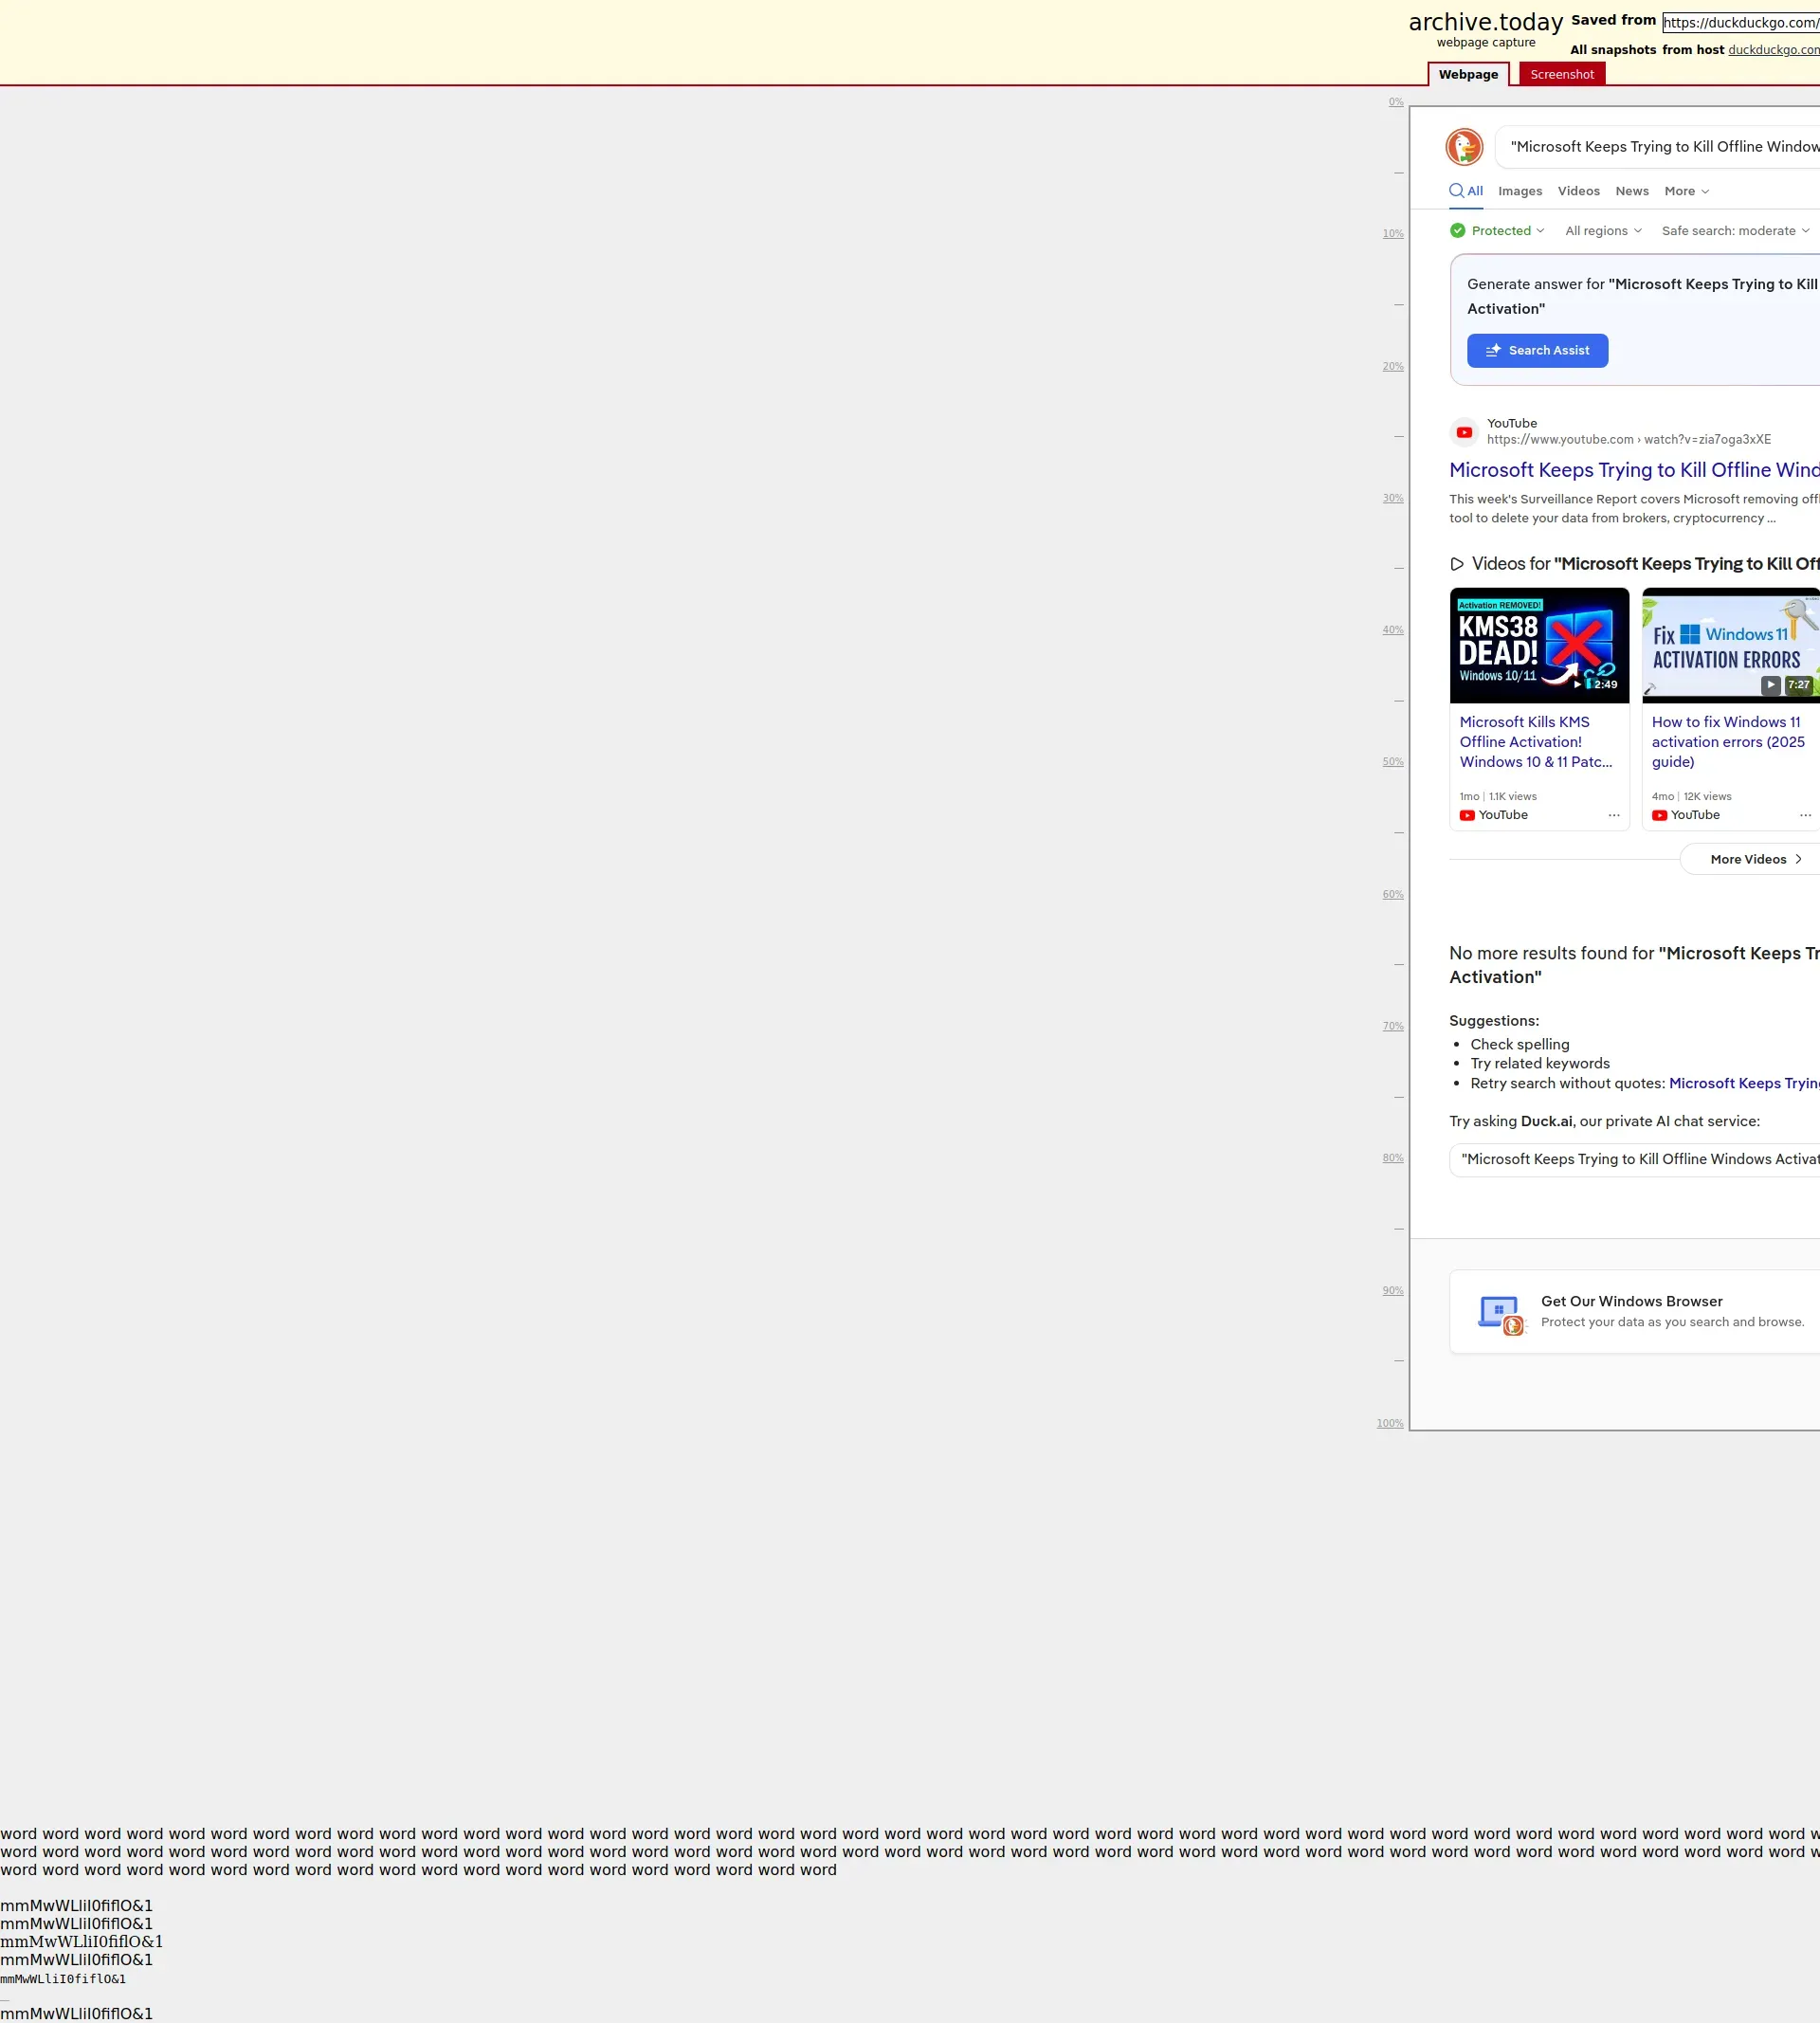Open the archive Screenshot tab
The width and height of the screenshot is (1820, 2023).
1561,75
